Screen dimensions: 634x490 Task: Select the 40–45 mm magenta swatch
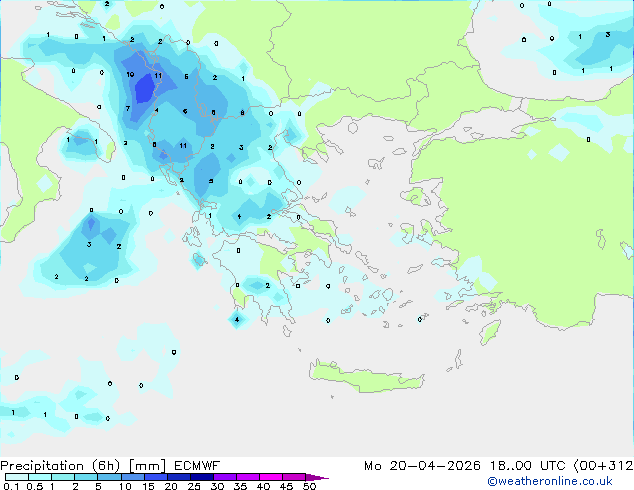point(271,477)
